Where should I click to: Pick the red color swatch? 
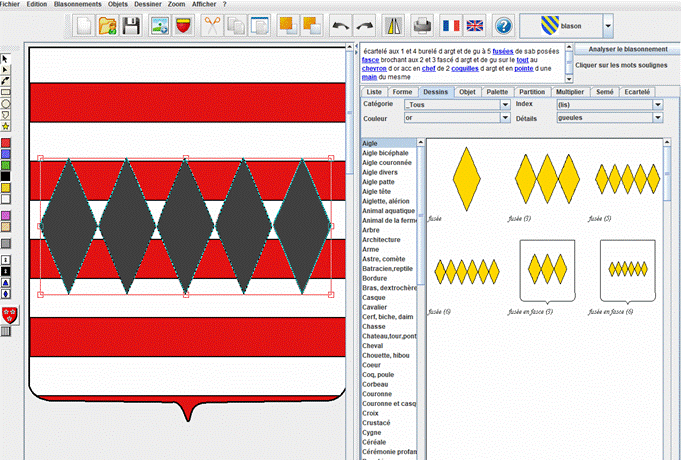[x=6, y=143]
